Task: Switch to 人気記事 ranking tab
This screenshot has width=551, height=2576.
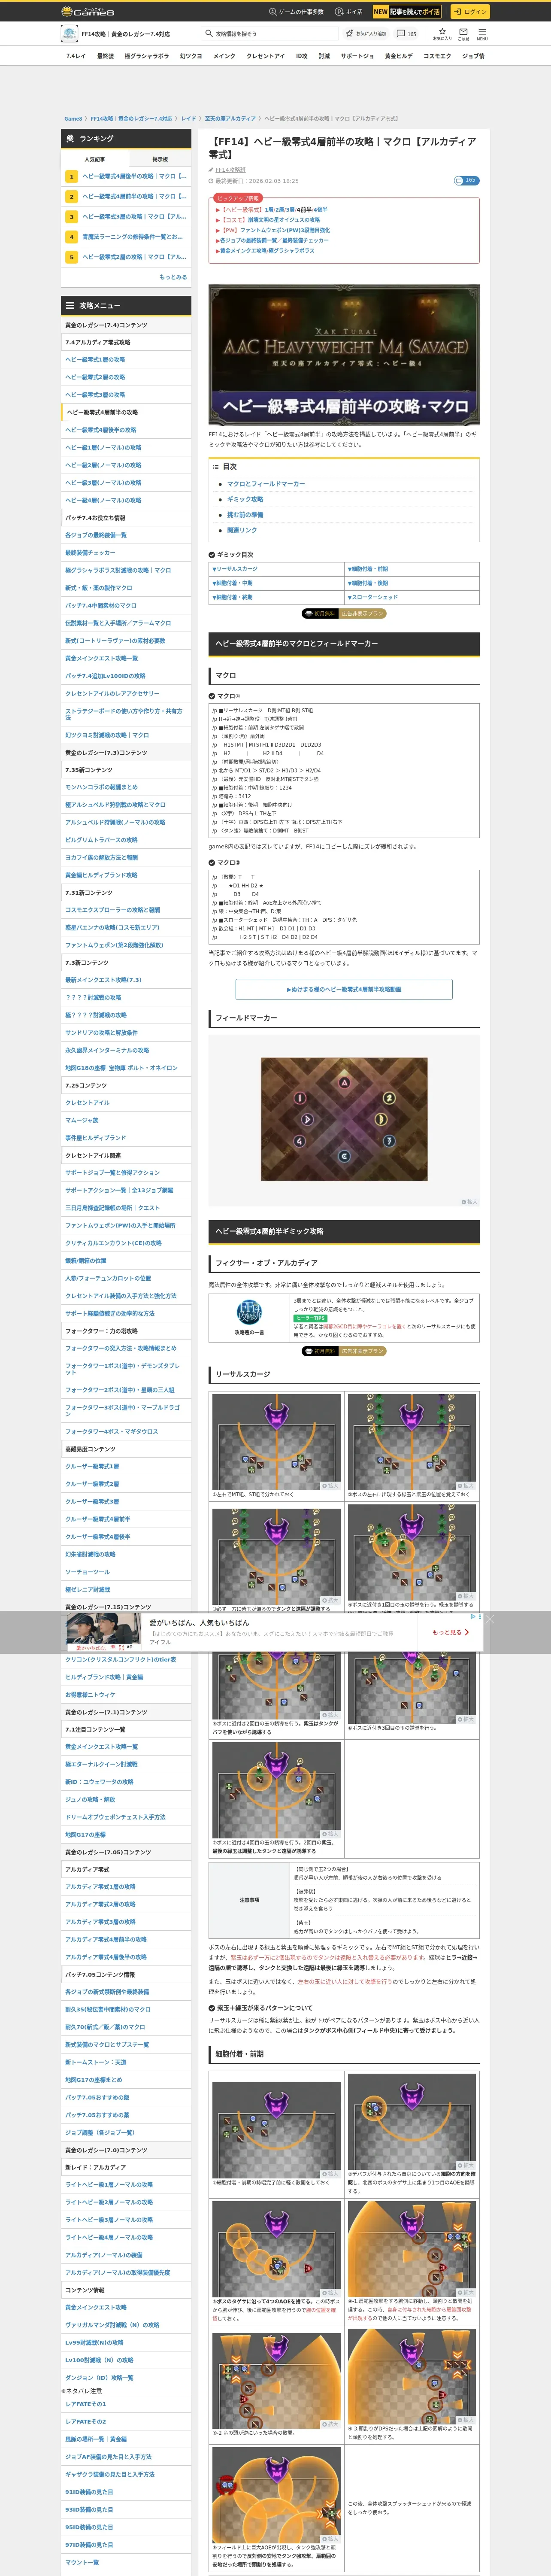Action: click(95, 159)
